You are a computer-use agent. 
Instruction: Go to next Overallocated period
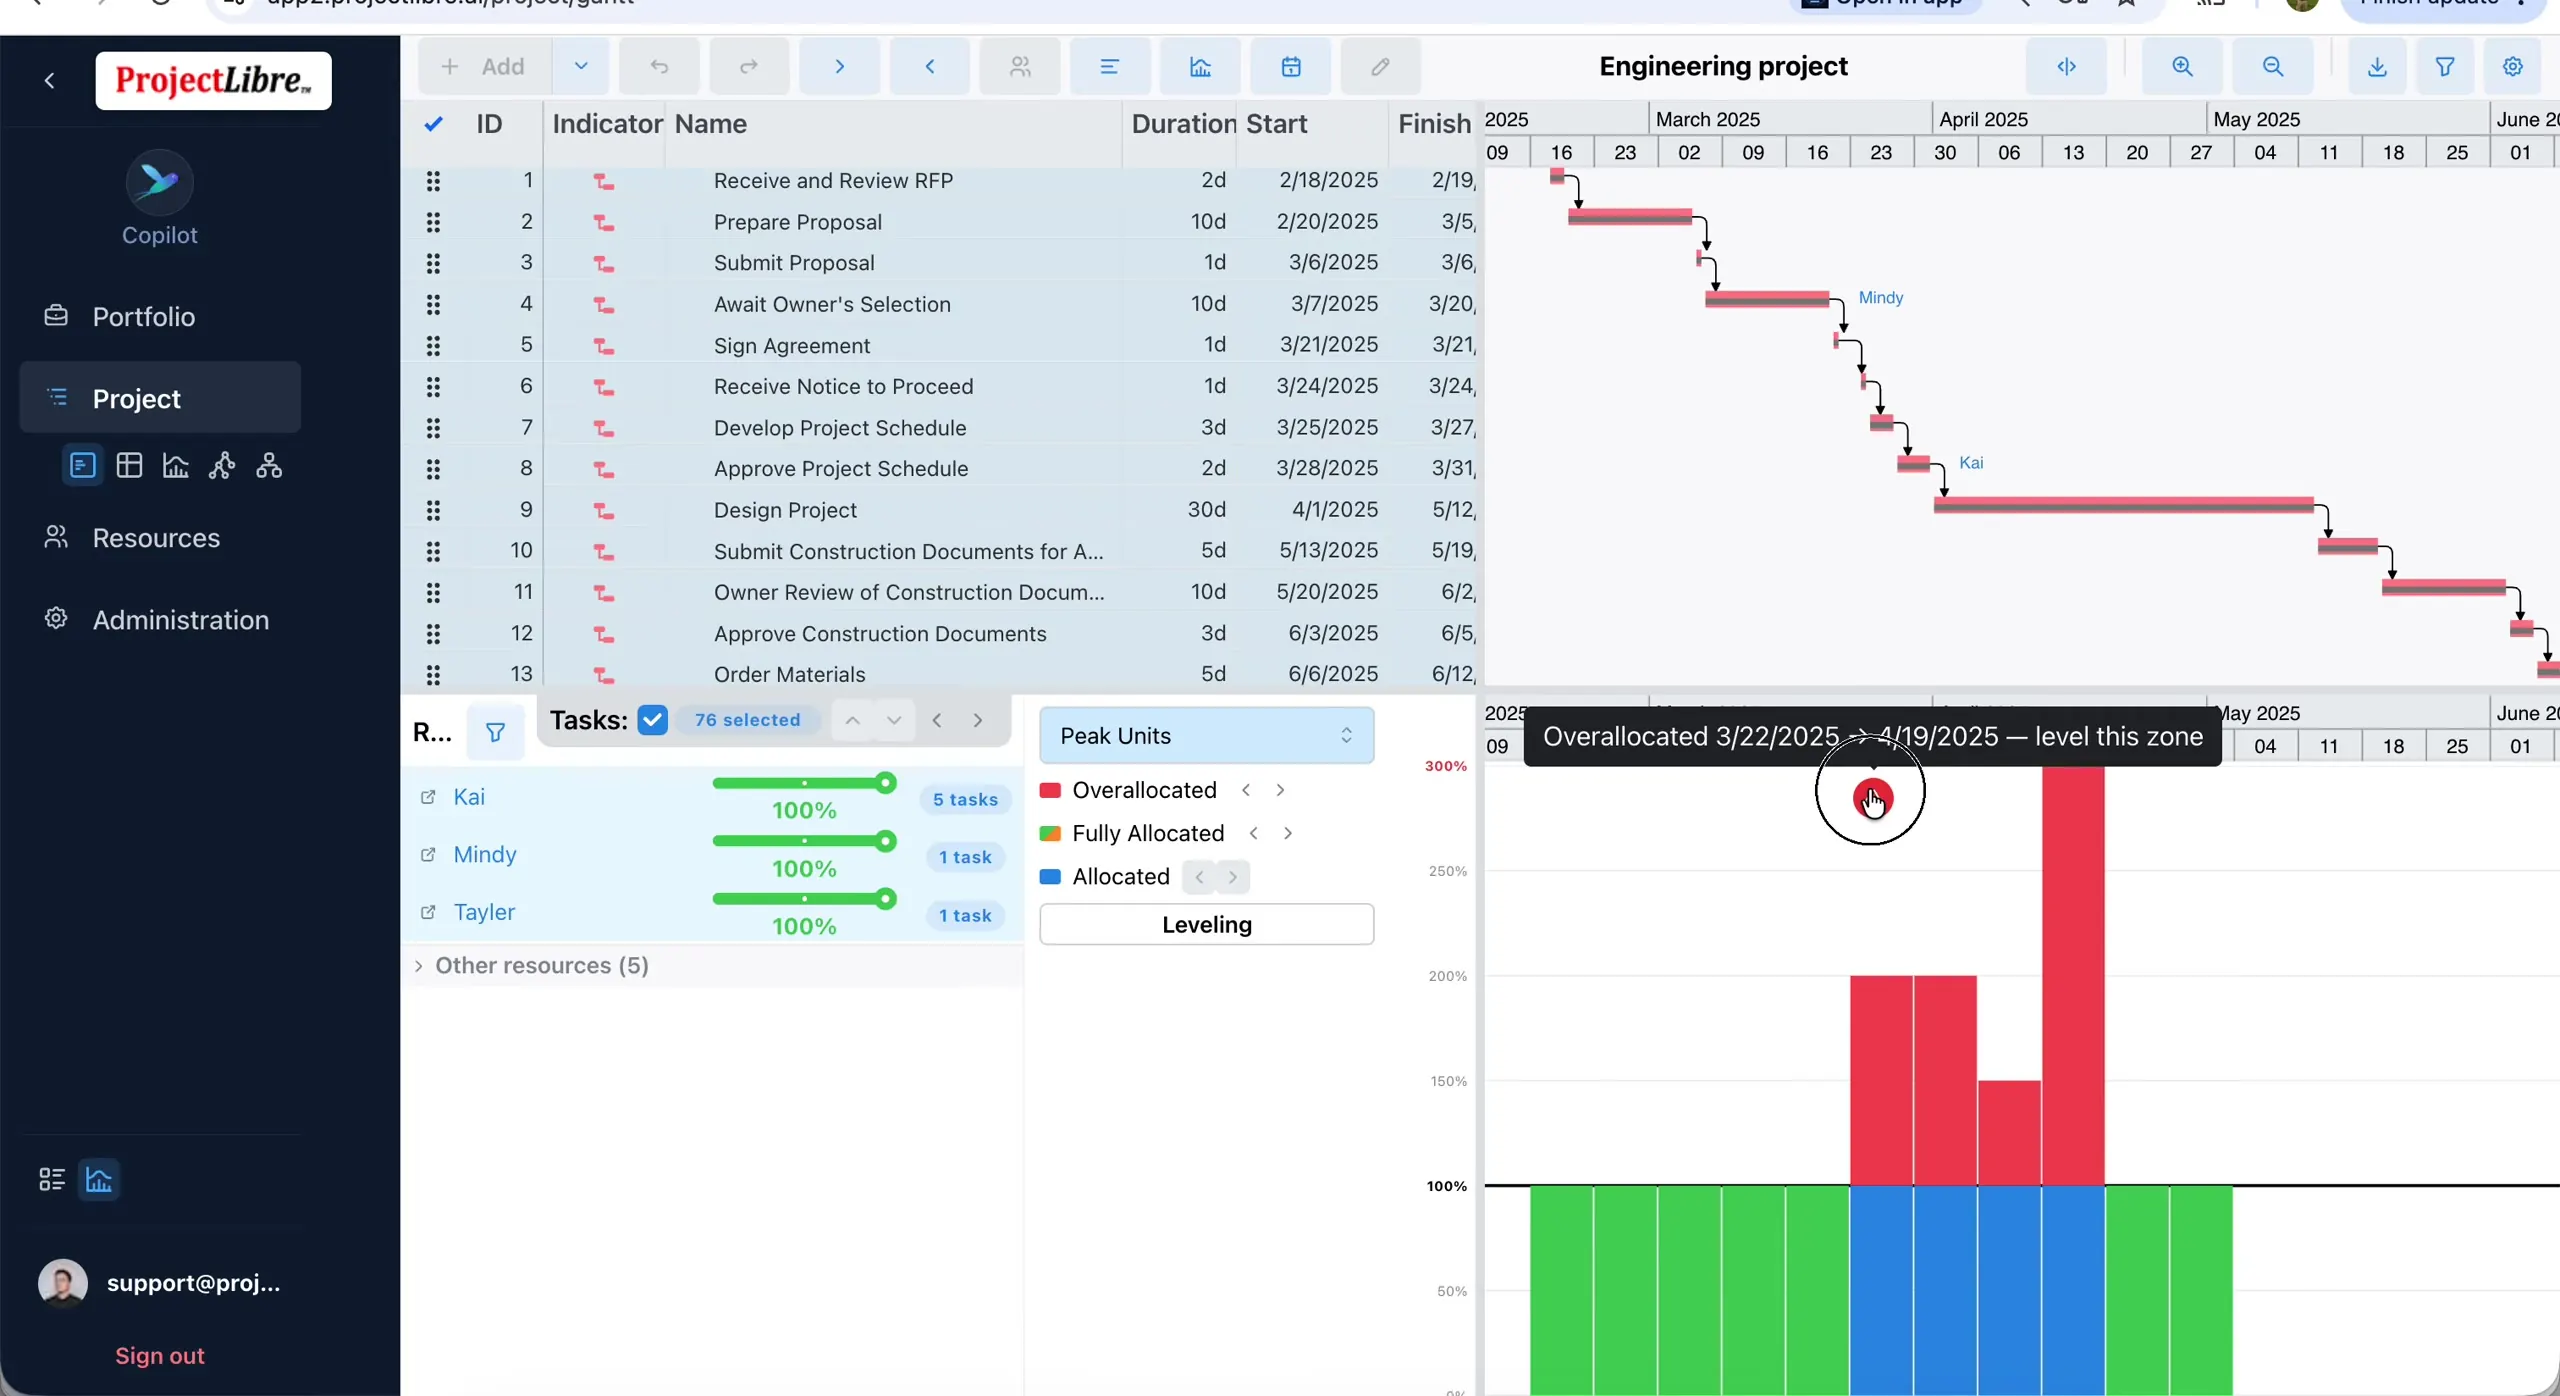[x=1280, y=790]
